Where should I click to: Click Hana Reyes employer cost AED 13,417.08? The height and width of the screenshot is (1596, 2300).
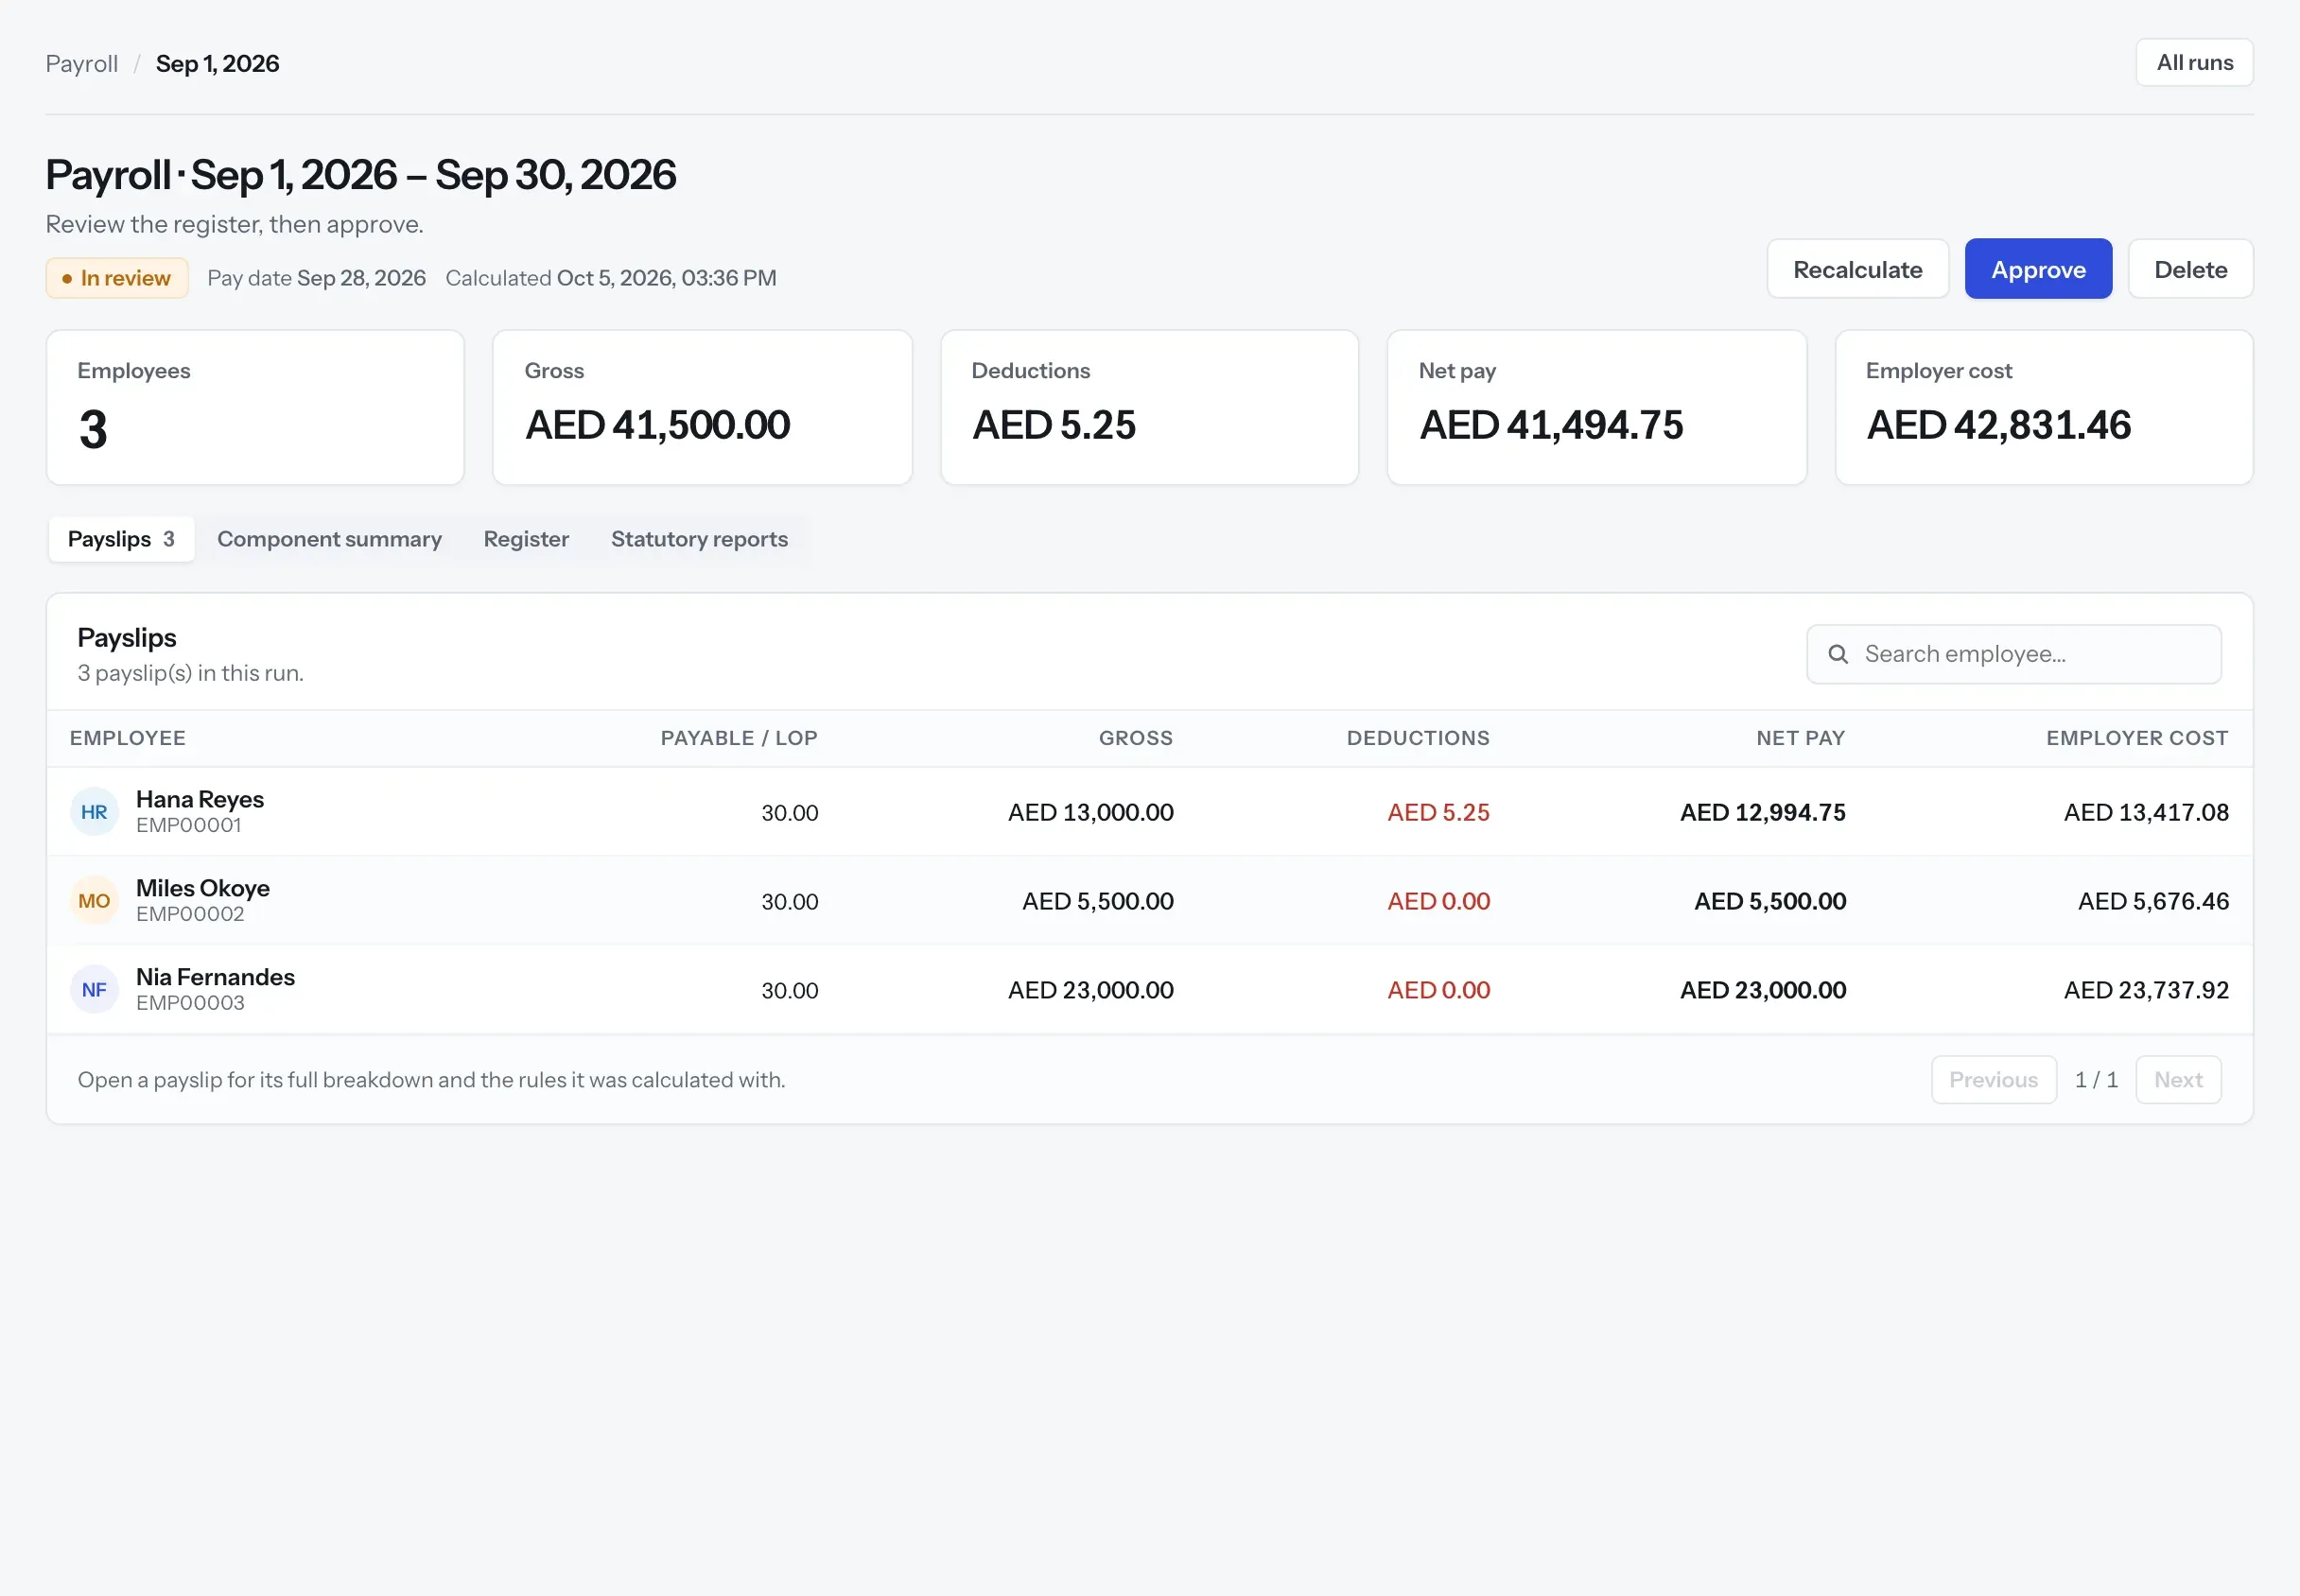(x=2146, y=812)
